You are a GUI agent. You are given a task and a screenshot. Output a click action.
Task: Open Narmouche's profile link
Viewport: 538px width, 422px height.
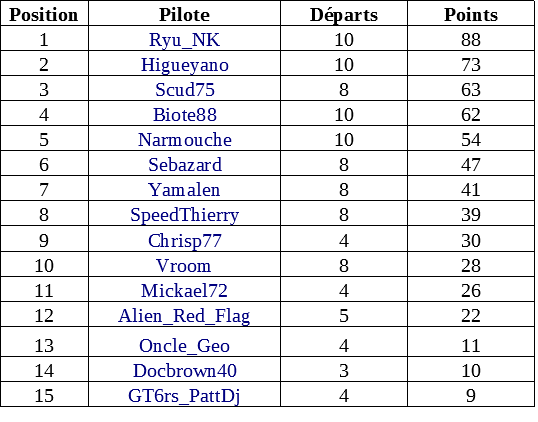point(185,140)
